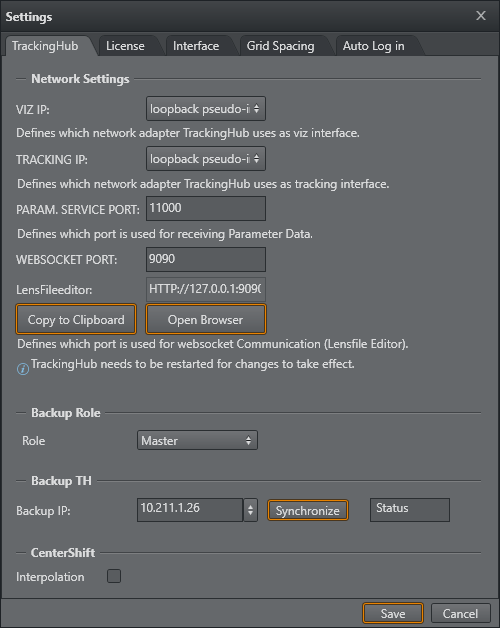Click the Backup IP stepper arrows

click(250, 510)
